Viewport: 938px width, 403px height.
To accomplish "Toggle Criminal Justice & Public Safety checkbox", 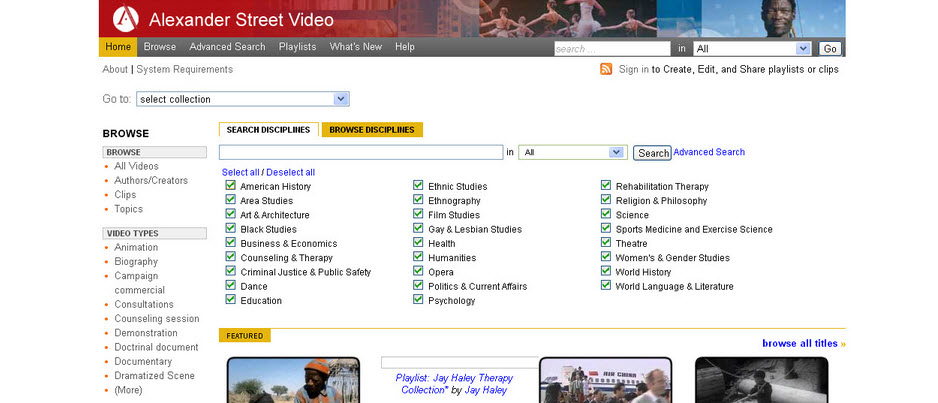I will 231,271.
